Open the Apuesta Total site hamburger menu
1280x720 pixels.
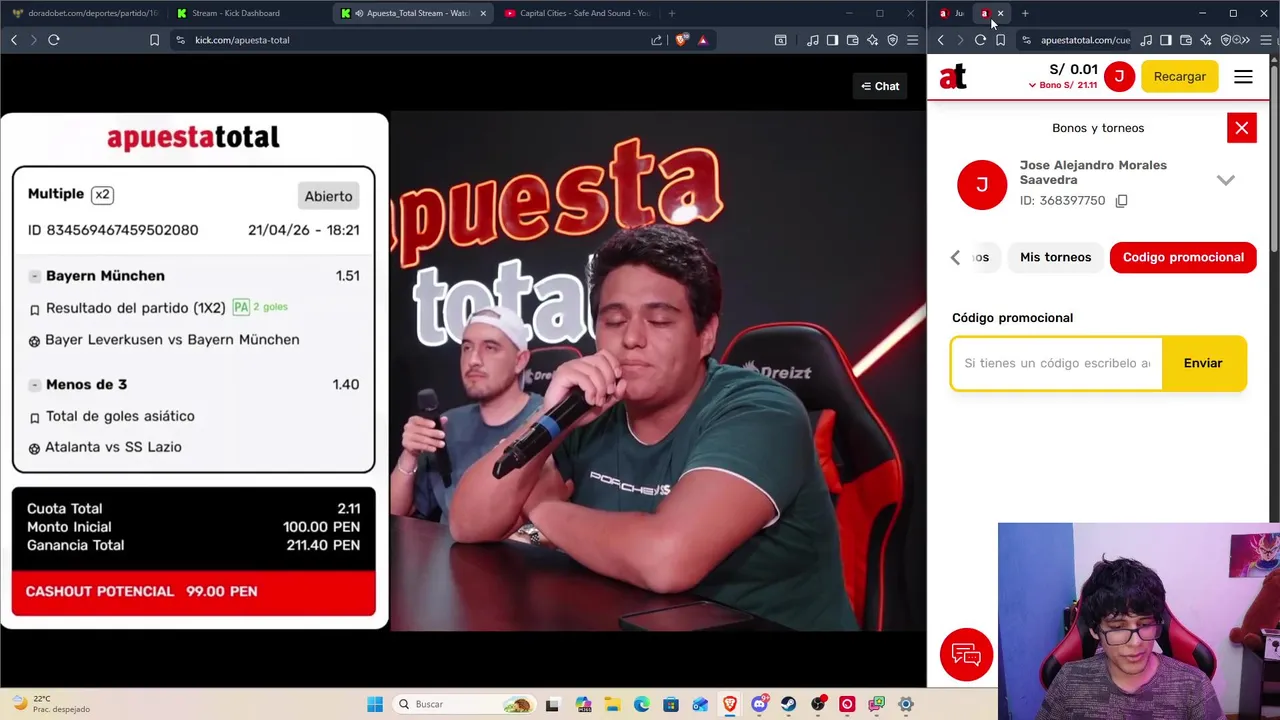click(x=1243, y=77)
